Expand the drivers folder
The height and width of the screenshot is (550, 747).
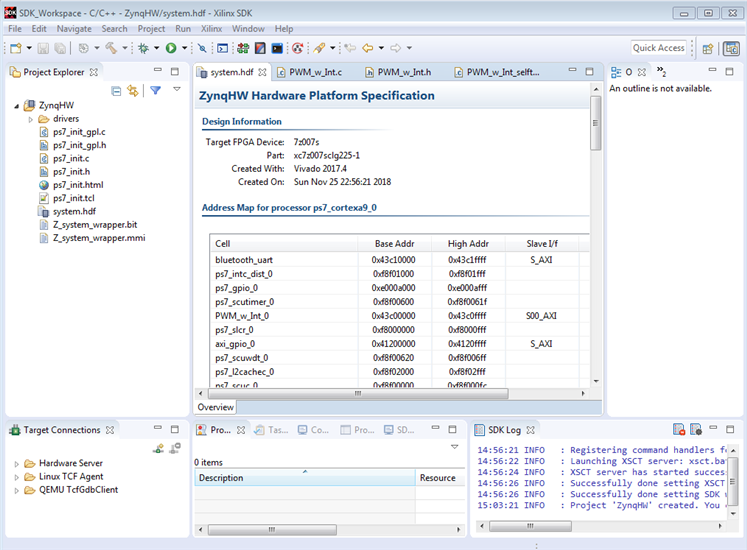coord(30,119)
